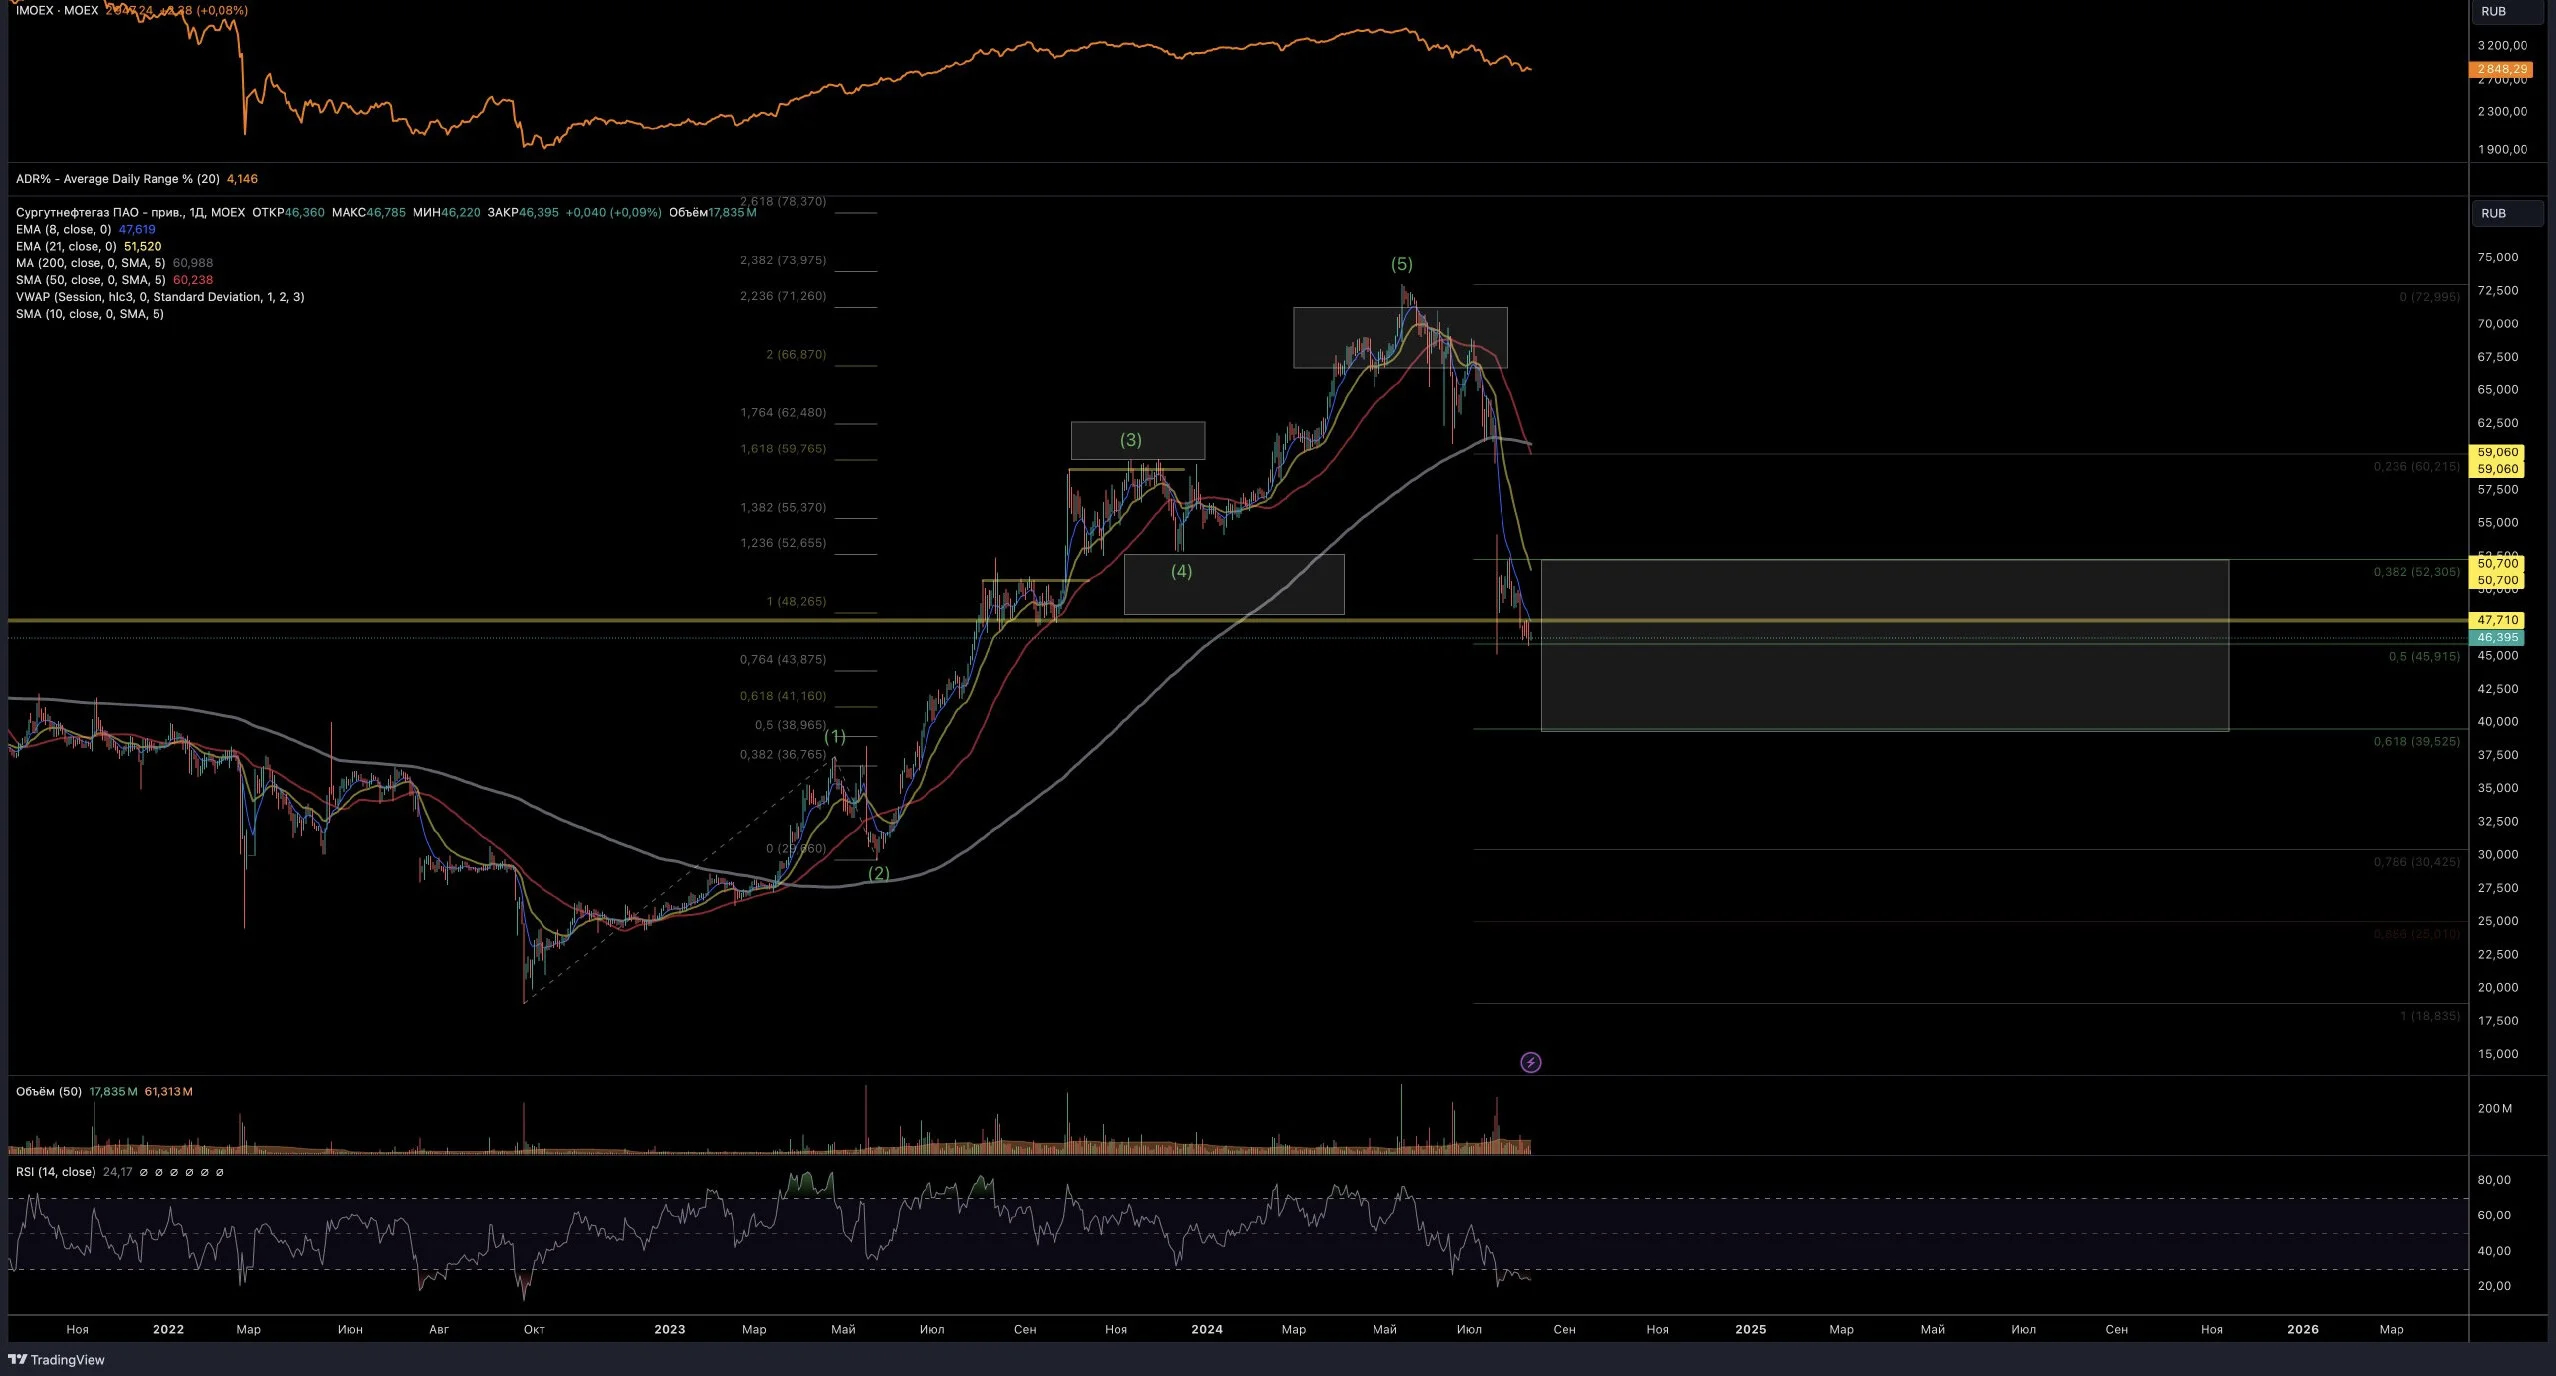Open the purple lightning event icon

tap(1530, 1062)
